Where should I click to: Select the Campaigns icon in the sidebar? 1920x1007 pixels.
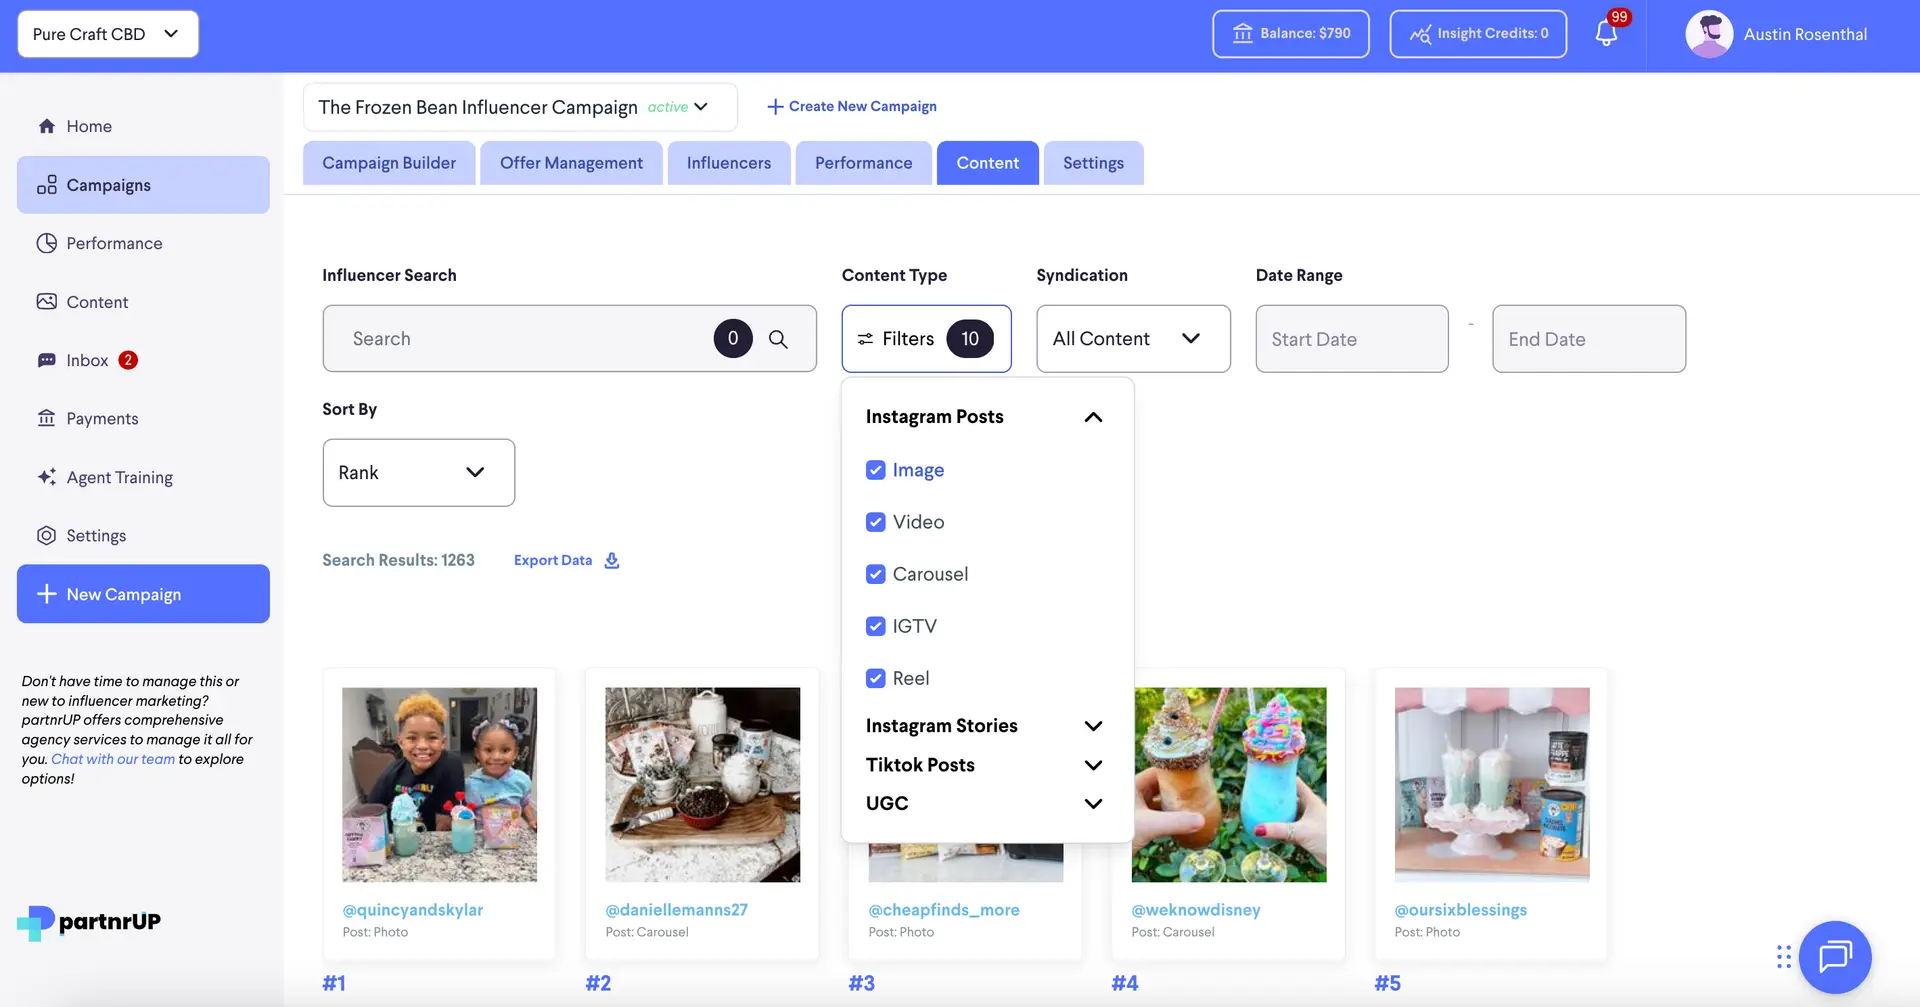tap(47, 184)
